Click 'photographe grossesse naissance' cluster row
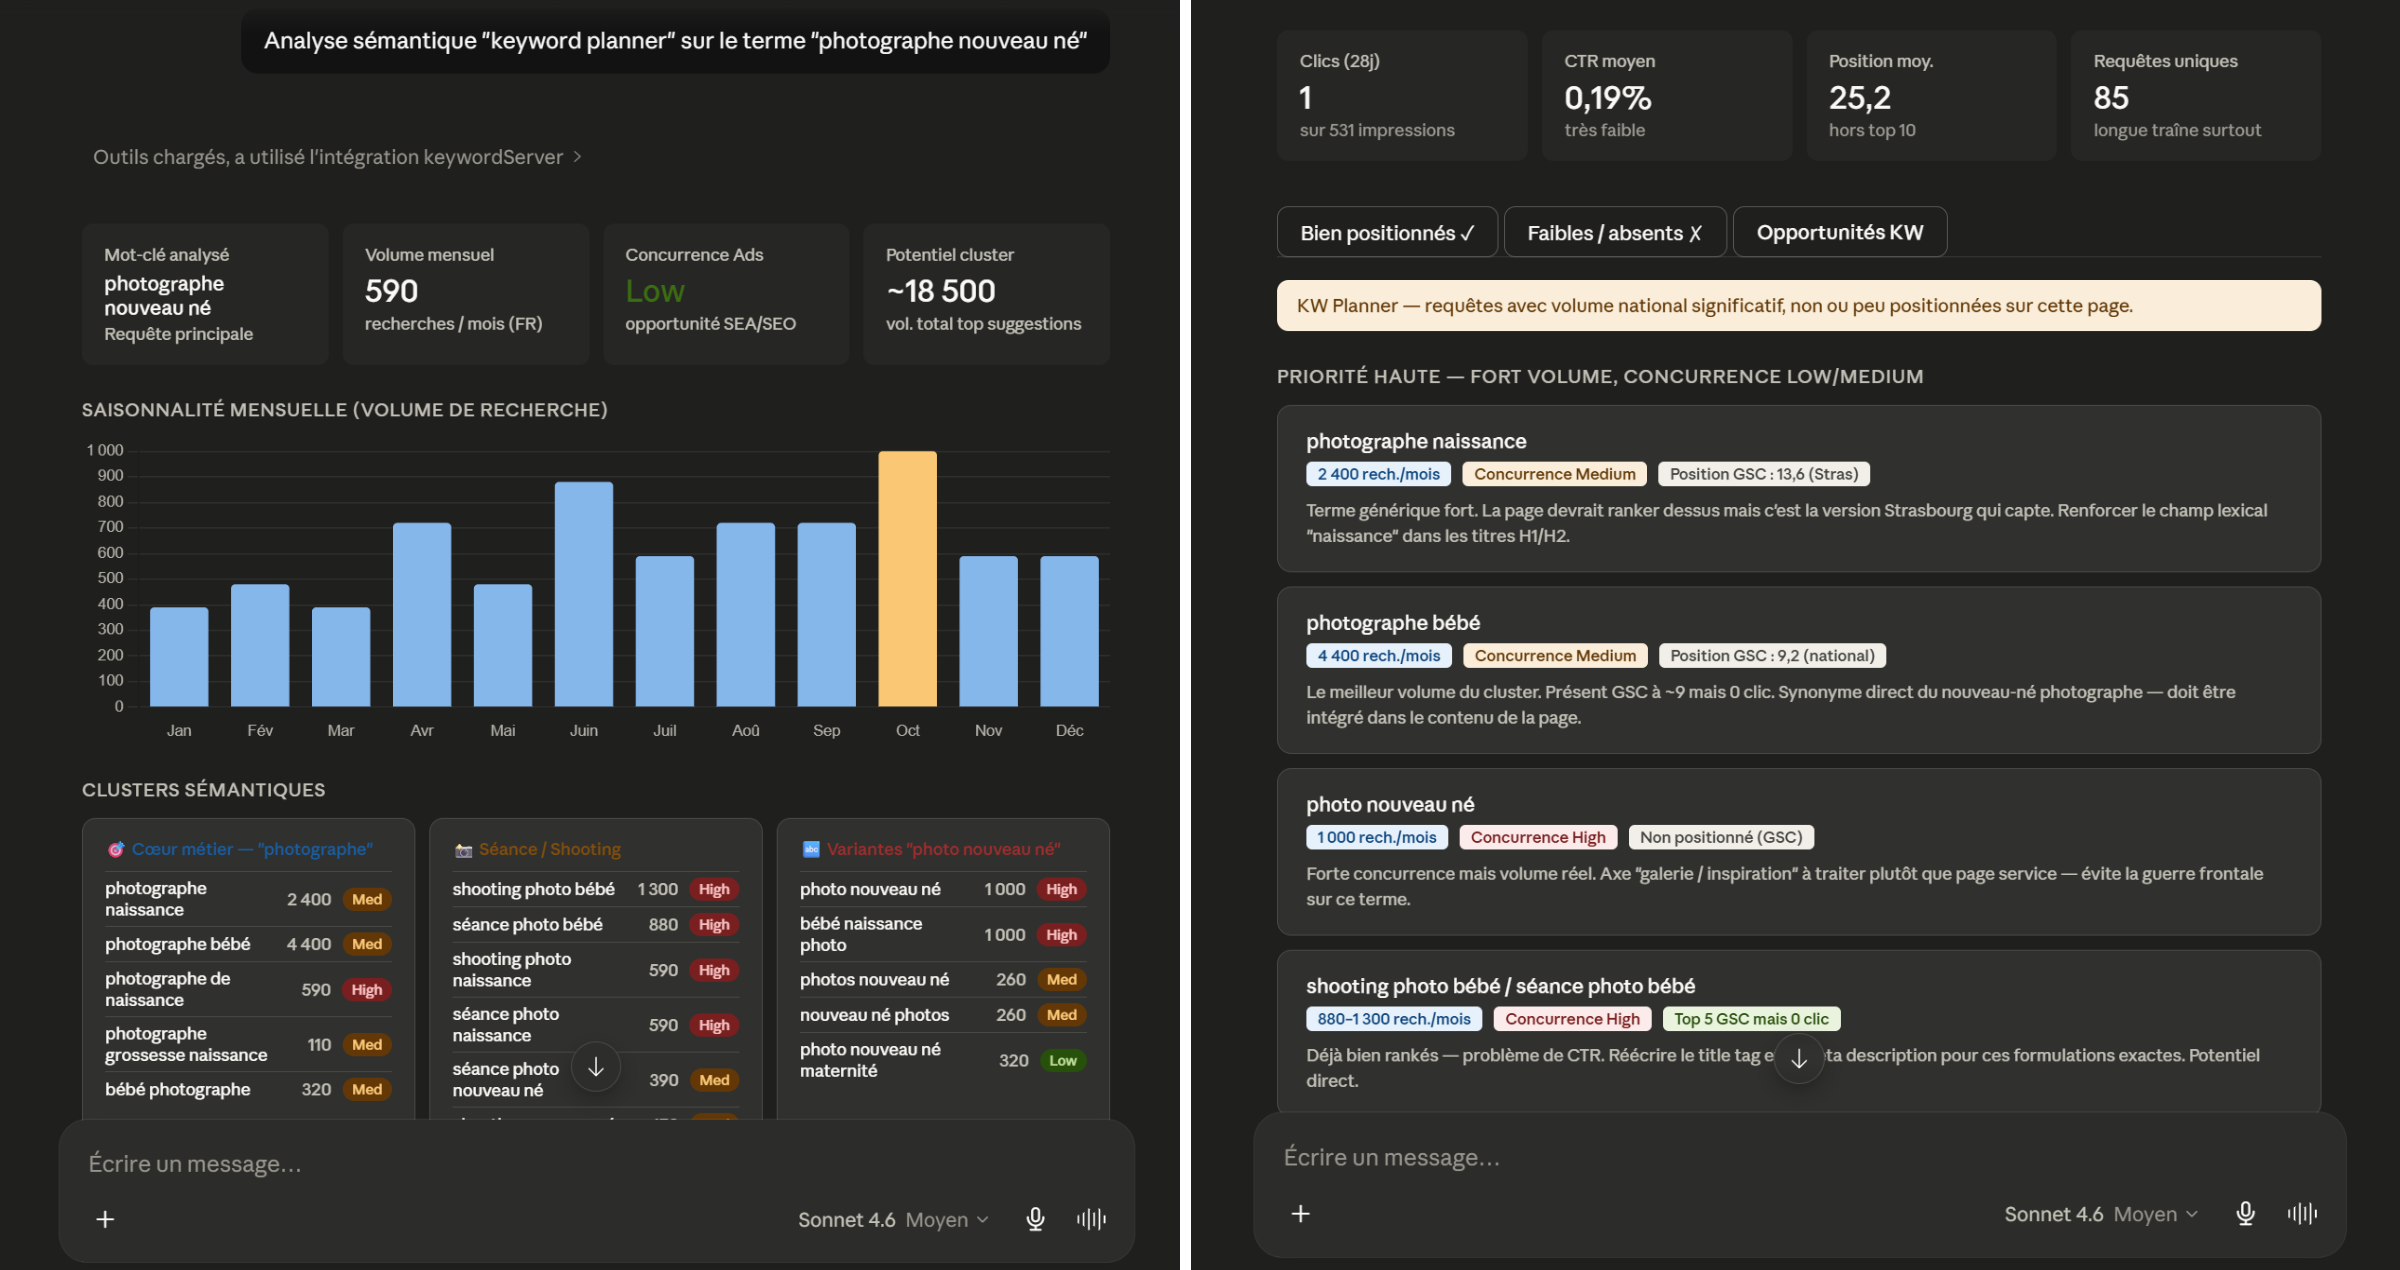 tap(248, 1044)
